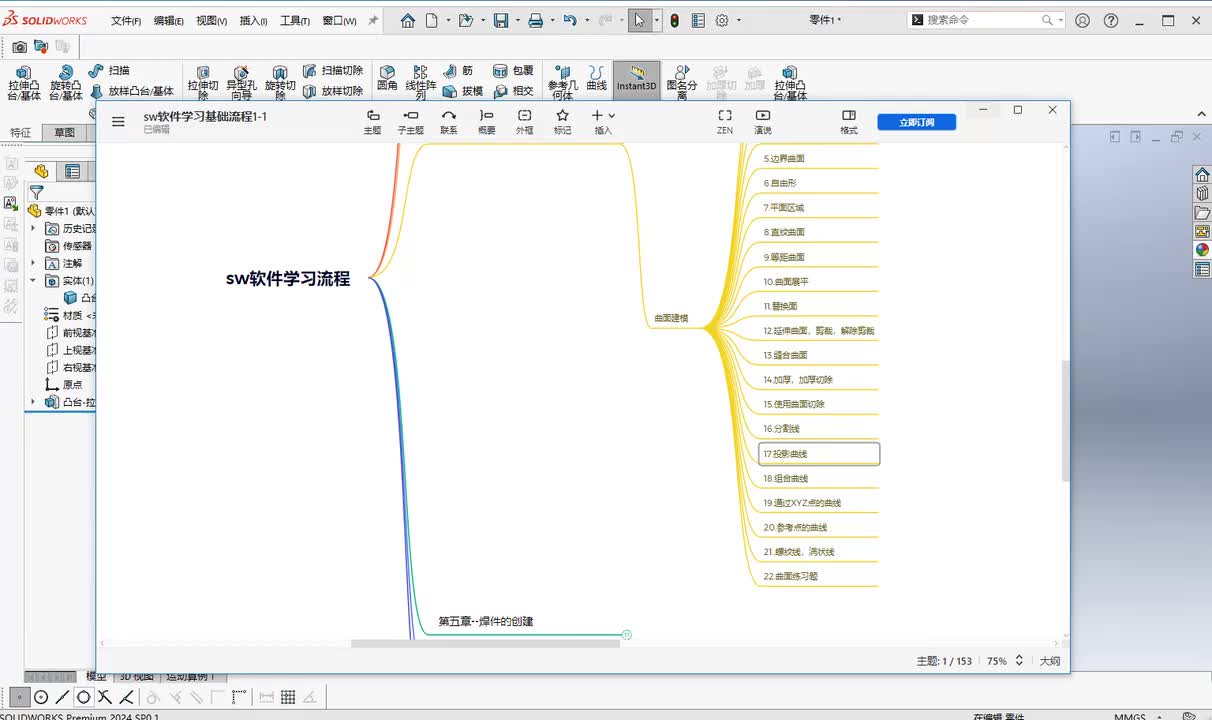
Task: Click the 曲线 curves tool
Action: click(597, 78)
